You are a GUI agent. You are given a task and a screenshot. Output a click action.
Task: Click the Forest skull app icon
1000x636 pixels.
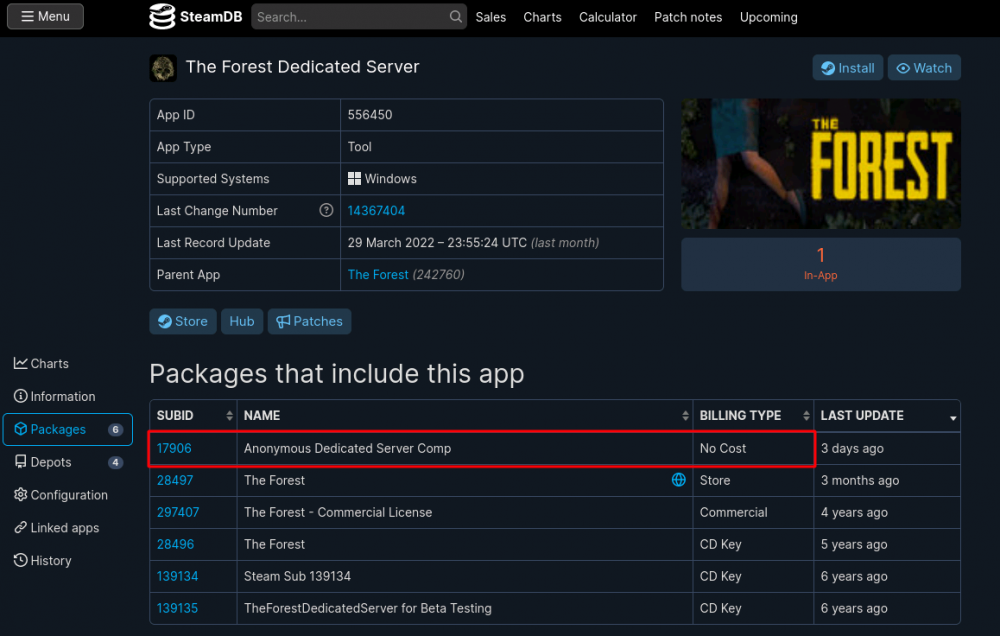point(163,68)
